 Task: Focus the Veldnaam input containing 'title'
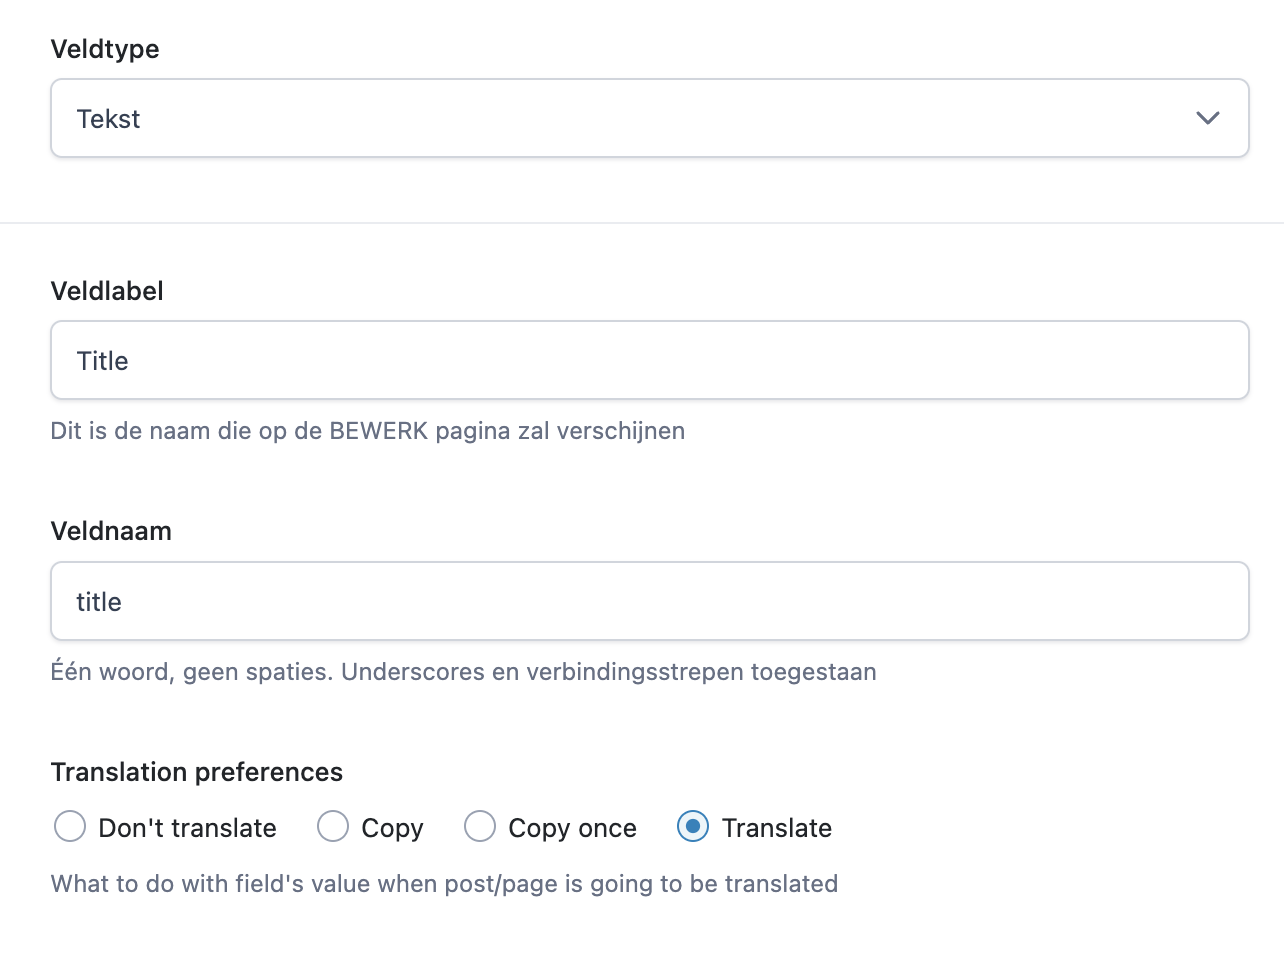(x=650, y=601)
